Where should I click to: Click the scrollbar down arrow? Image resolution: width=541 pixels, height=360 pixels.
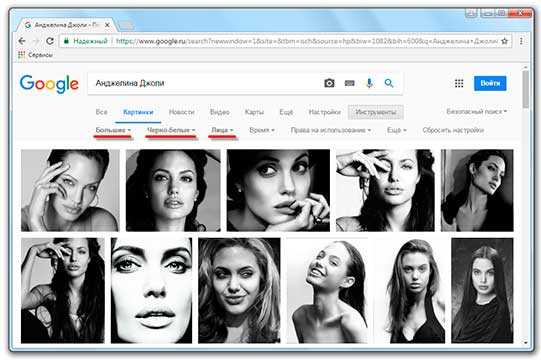pos(525,343)
